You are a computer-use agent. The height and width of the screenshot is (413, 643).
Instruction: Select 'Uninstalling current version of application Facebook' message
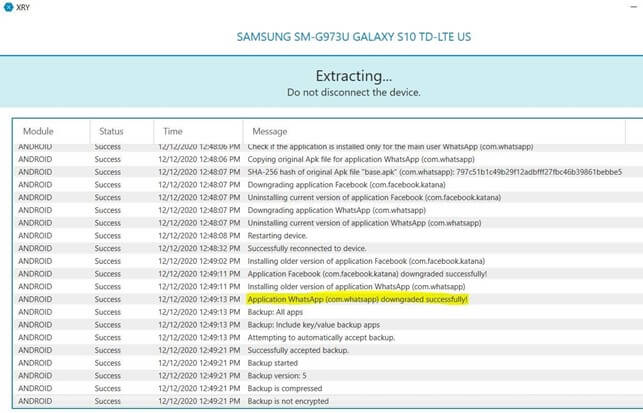pyautogui.click(x=374, y=197)
